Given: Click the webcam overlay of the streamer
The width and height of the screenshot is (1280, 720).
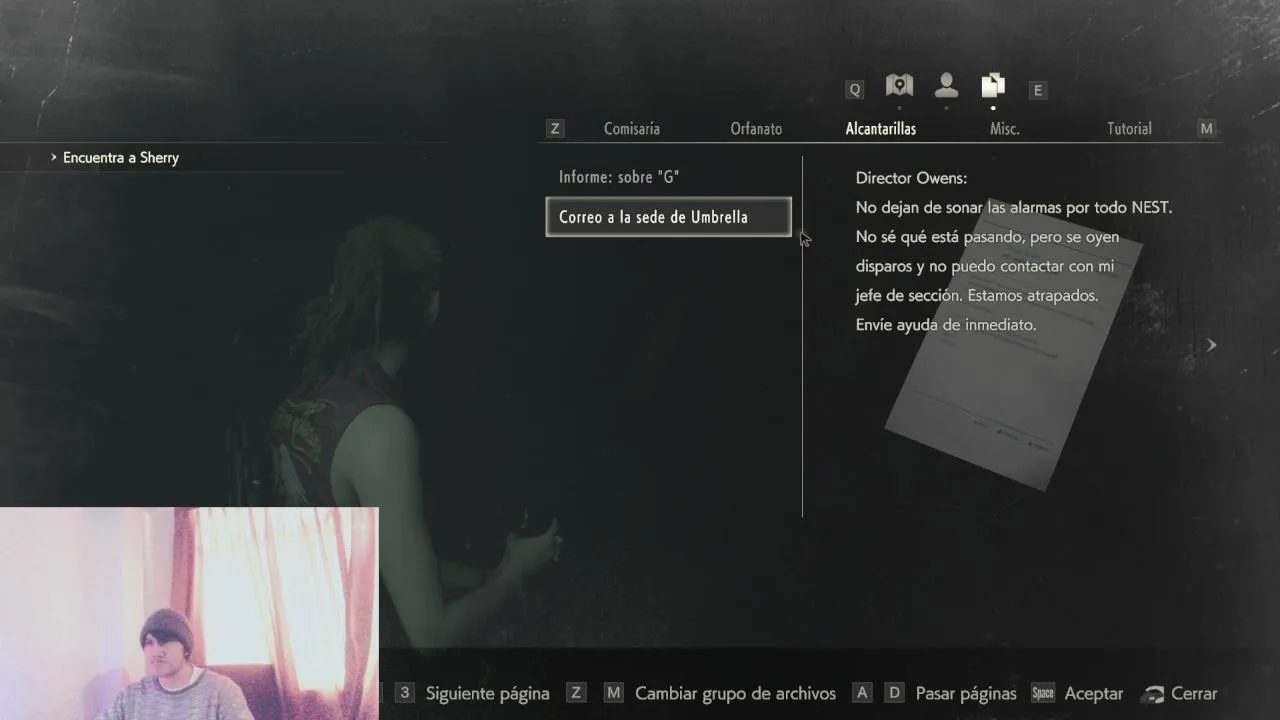Looking at the screenshot, I should pyautogui.click(x=189, y=613).
